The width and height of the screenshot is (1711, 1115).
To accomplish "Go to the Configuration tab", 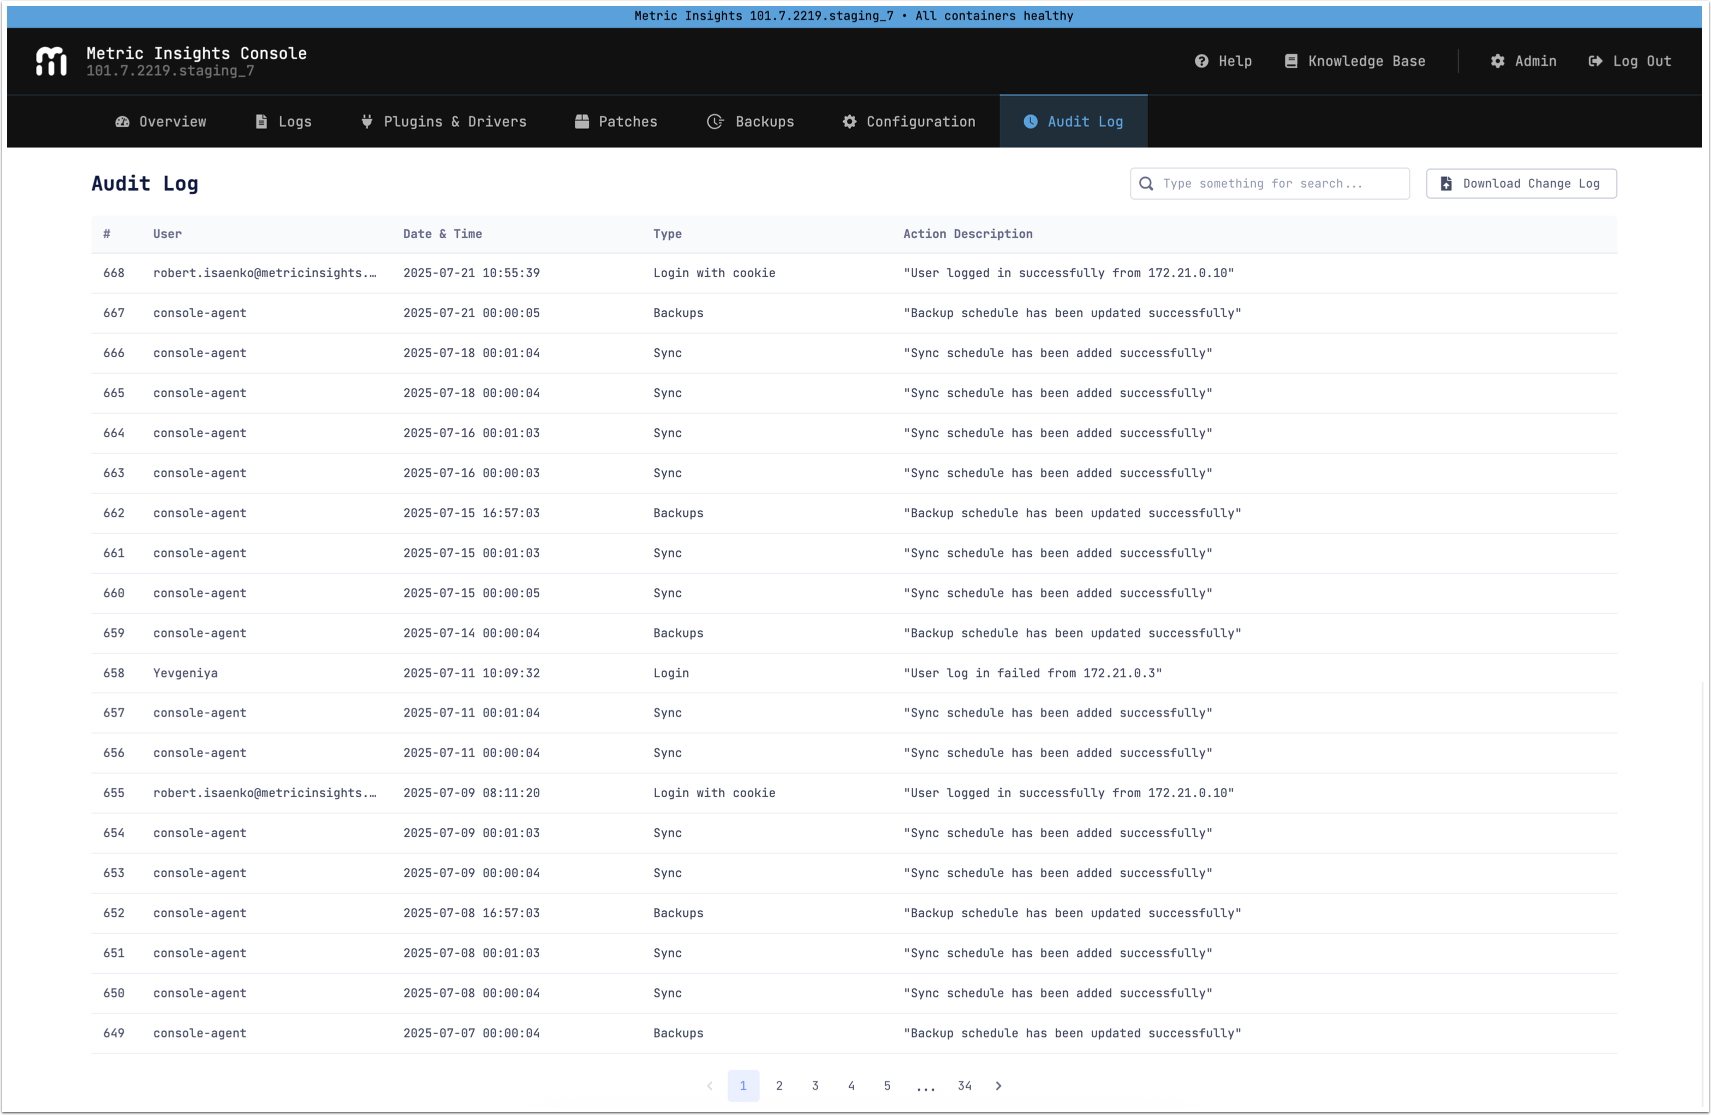I will pos(909,122).
